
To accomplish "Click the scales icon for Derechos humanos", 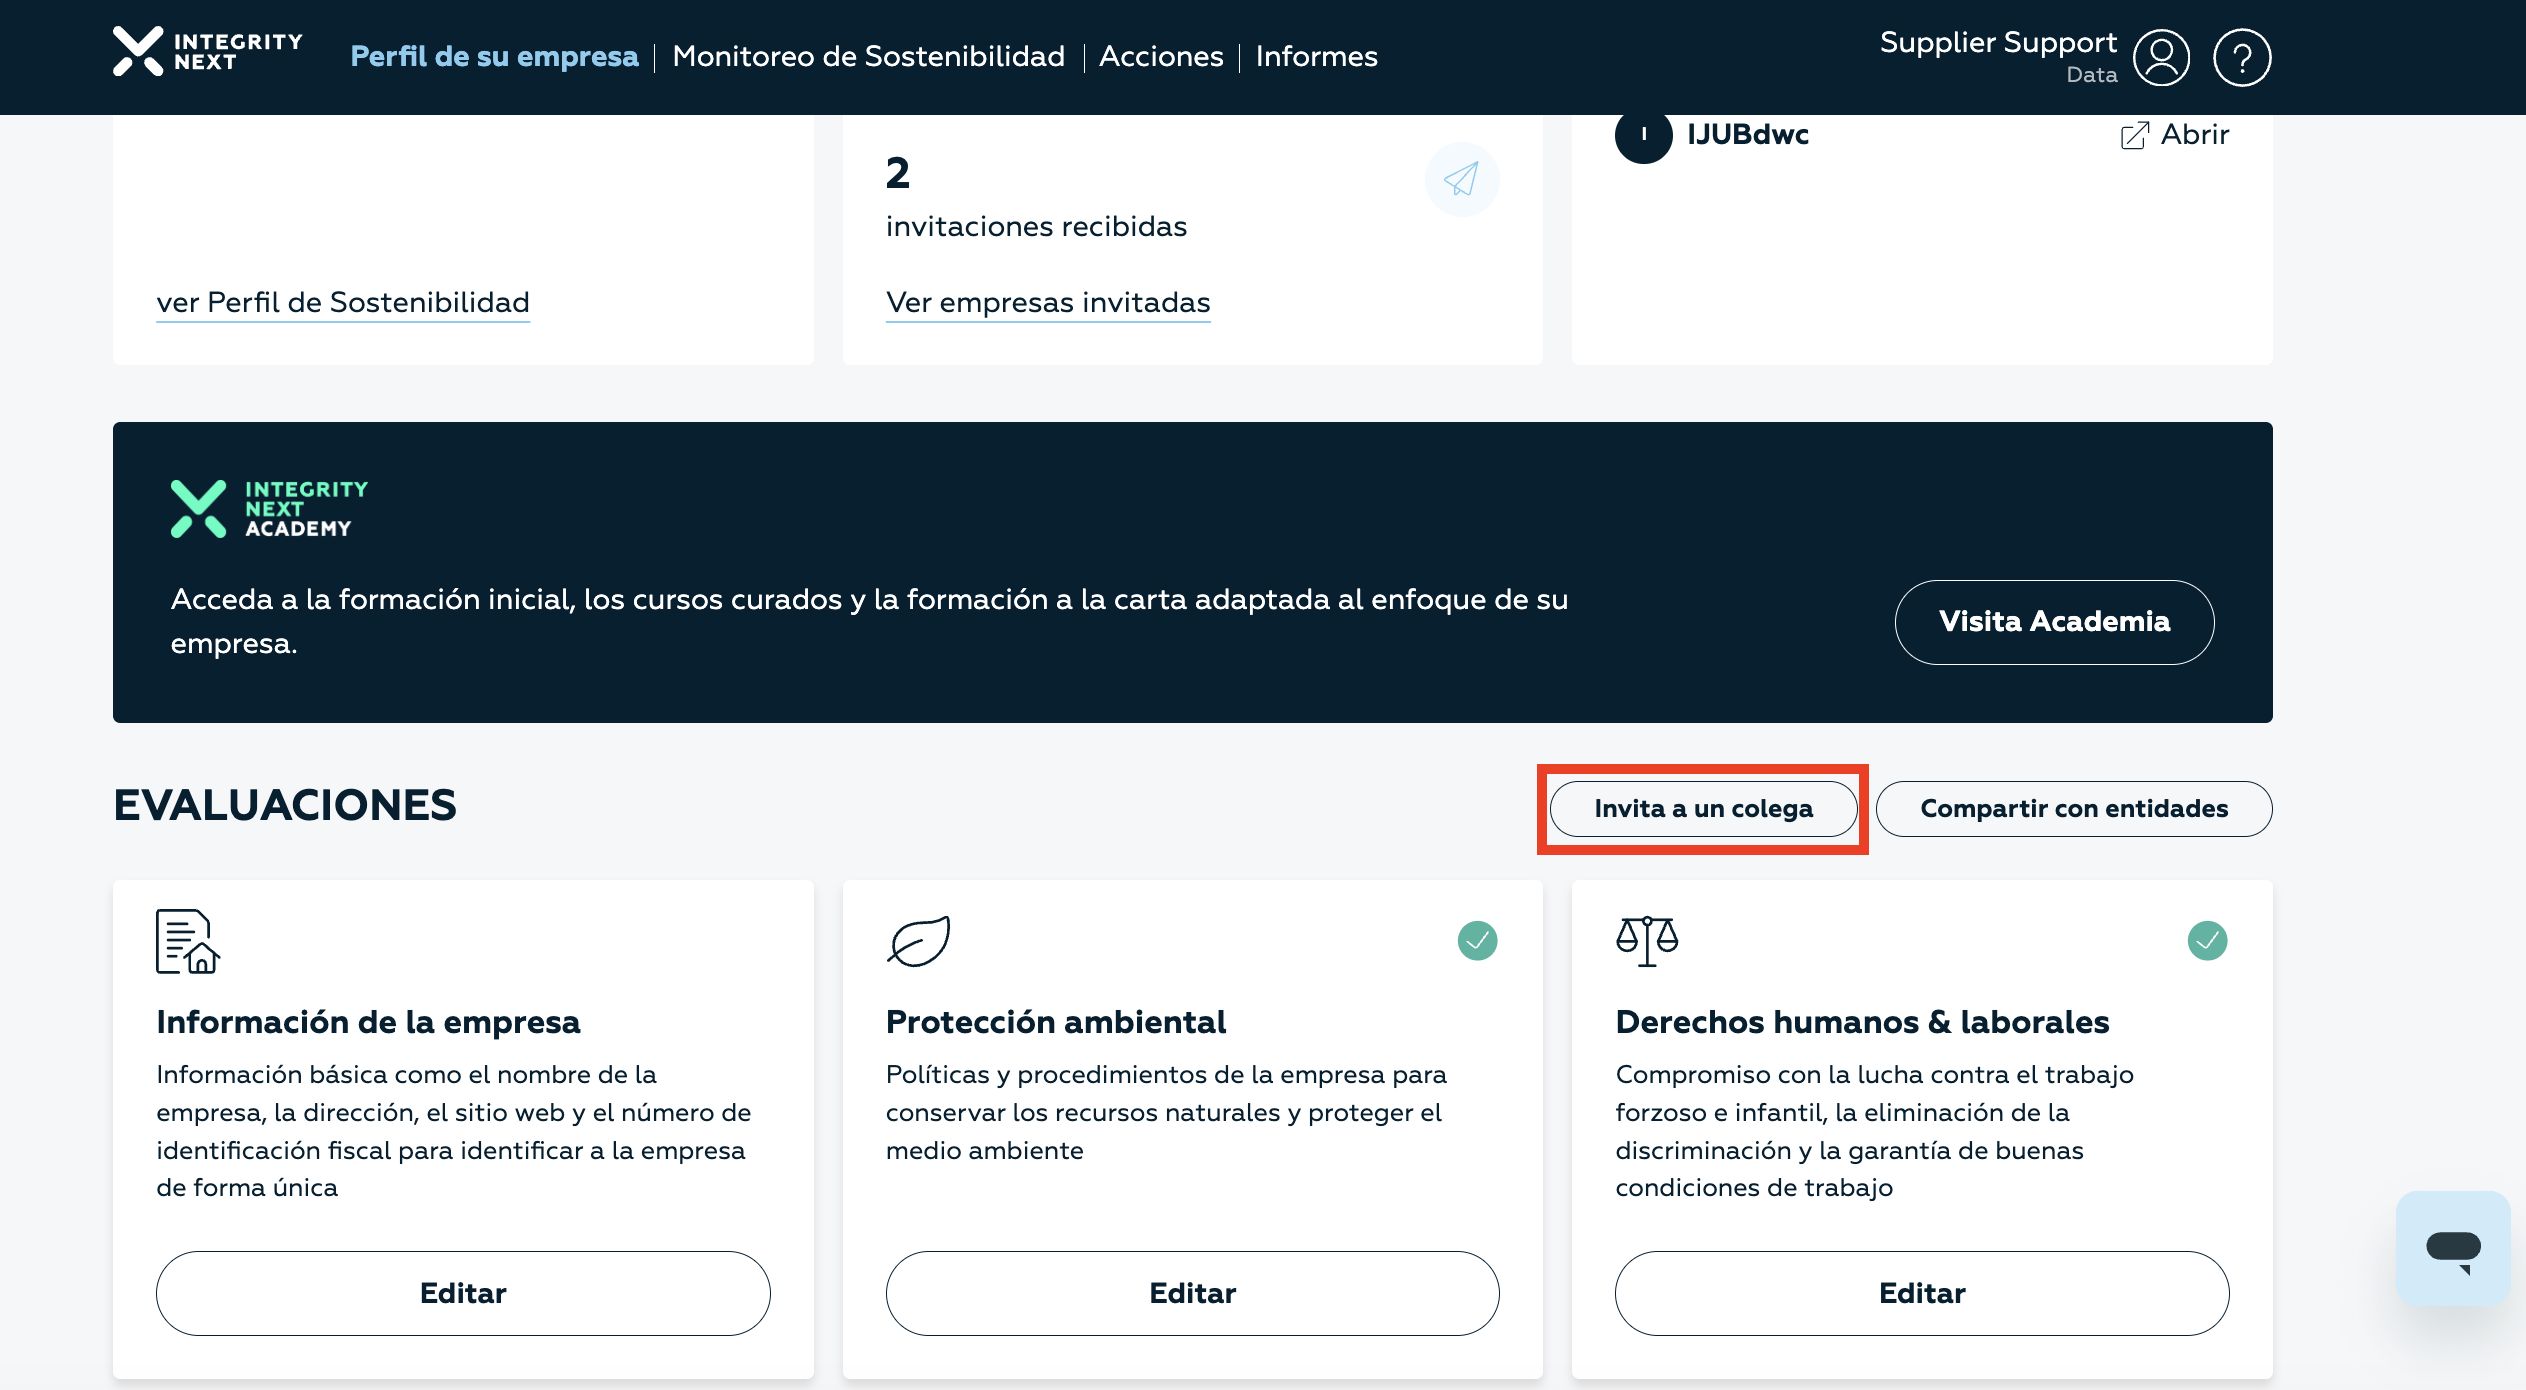I will [x=1646, y=941].
